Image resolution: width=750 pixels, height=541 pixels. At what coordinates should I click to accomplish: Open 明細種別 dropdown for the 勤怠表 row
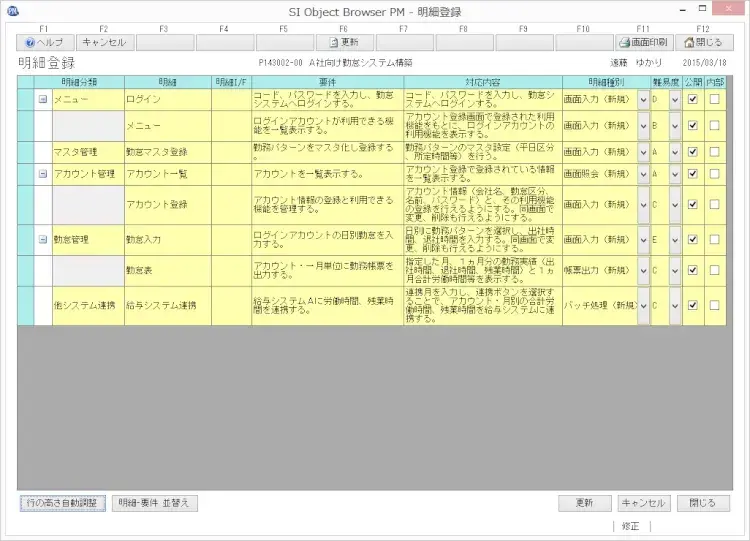[x=642, y=270]
